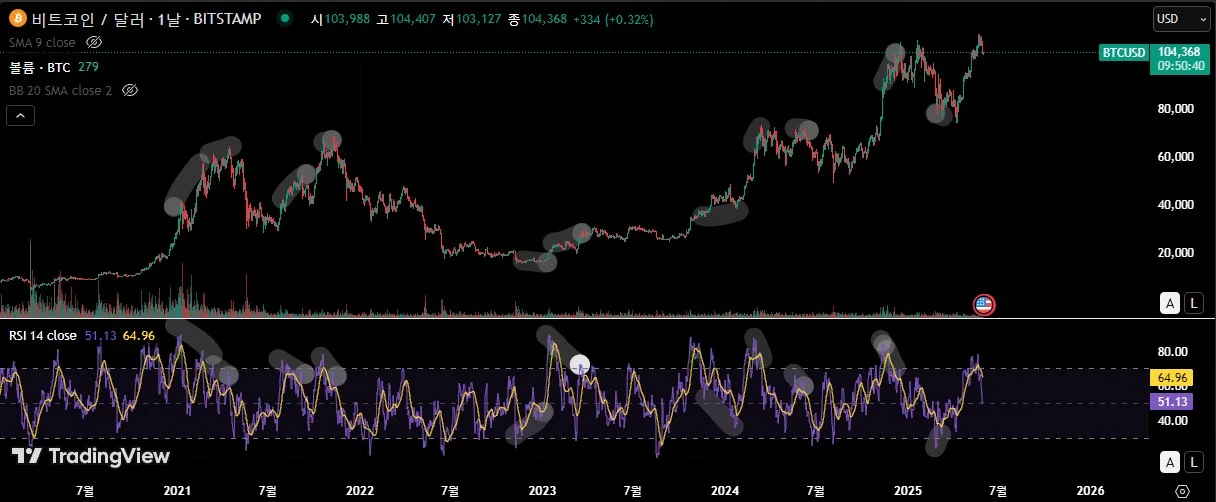Click 2021 on the time axis
The width and height of the screenshot is (1216, 502).
(177, 490)
